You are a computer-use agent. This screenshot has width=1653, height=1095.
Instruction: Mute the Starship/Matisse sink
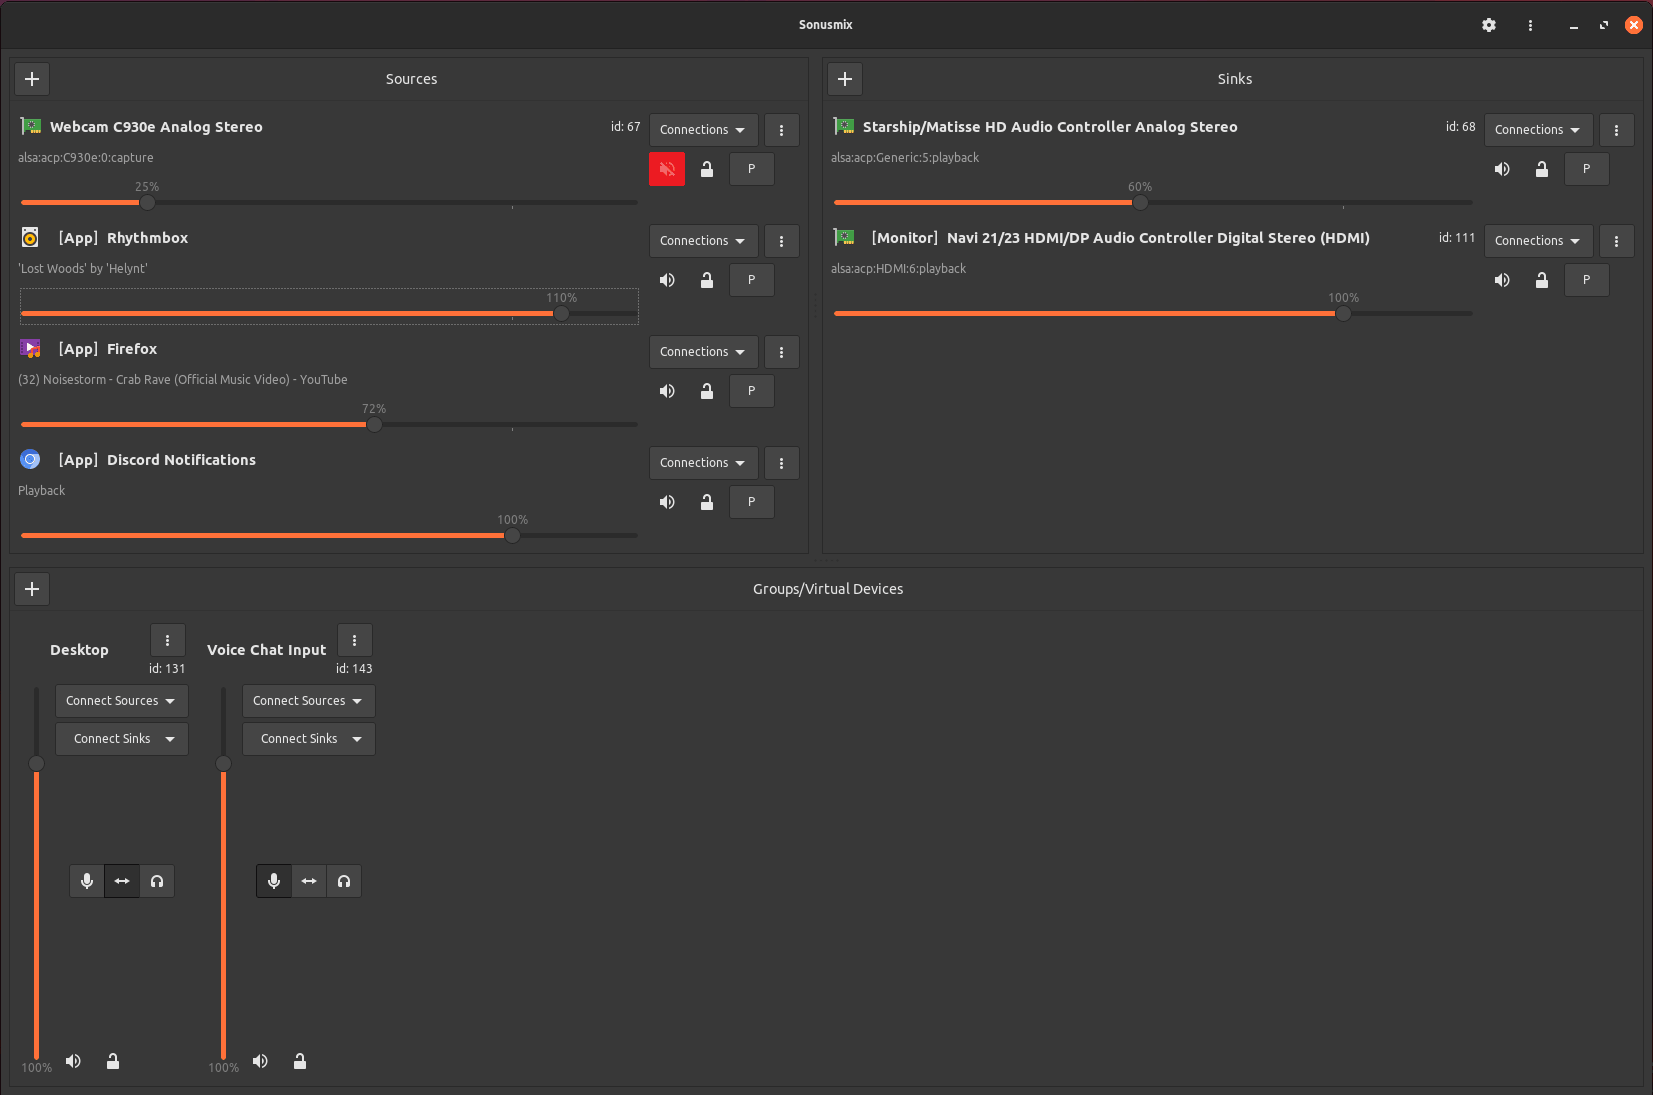(1502, 169)
